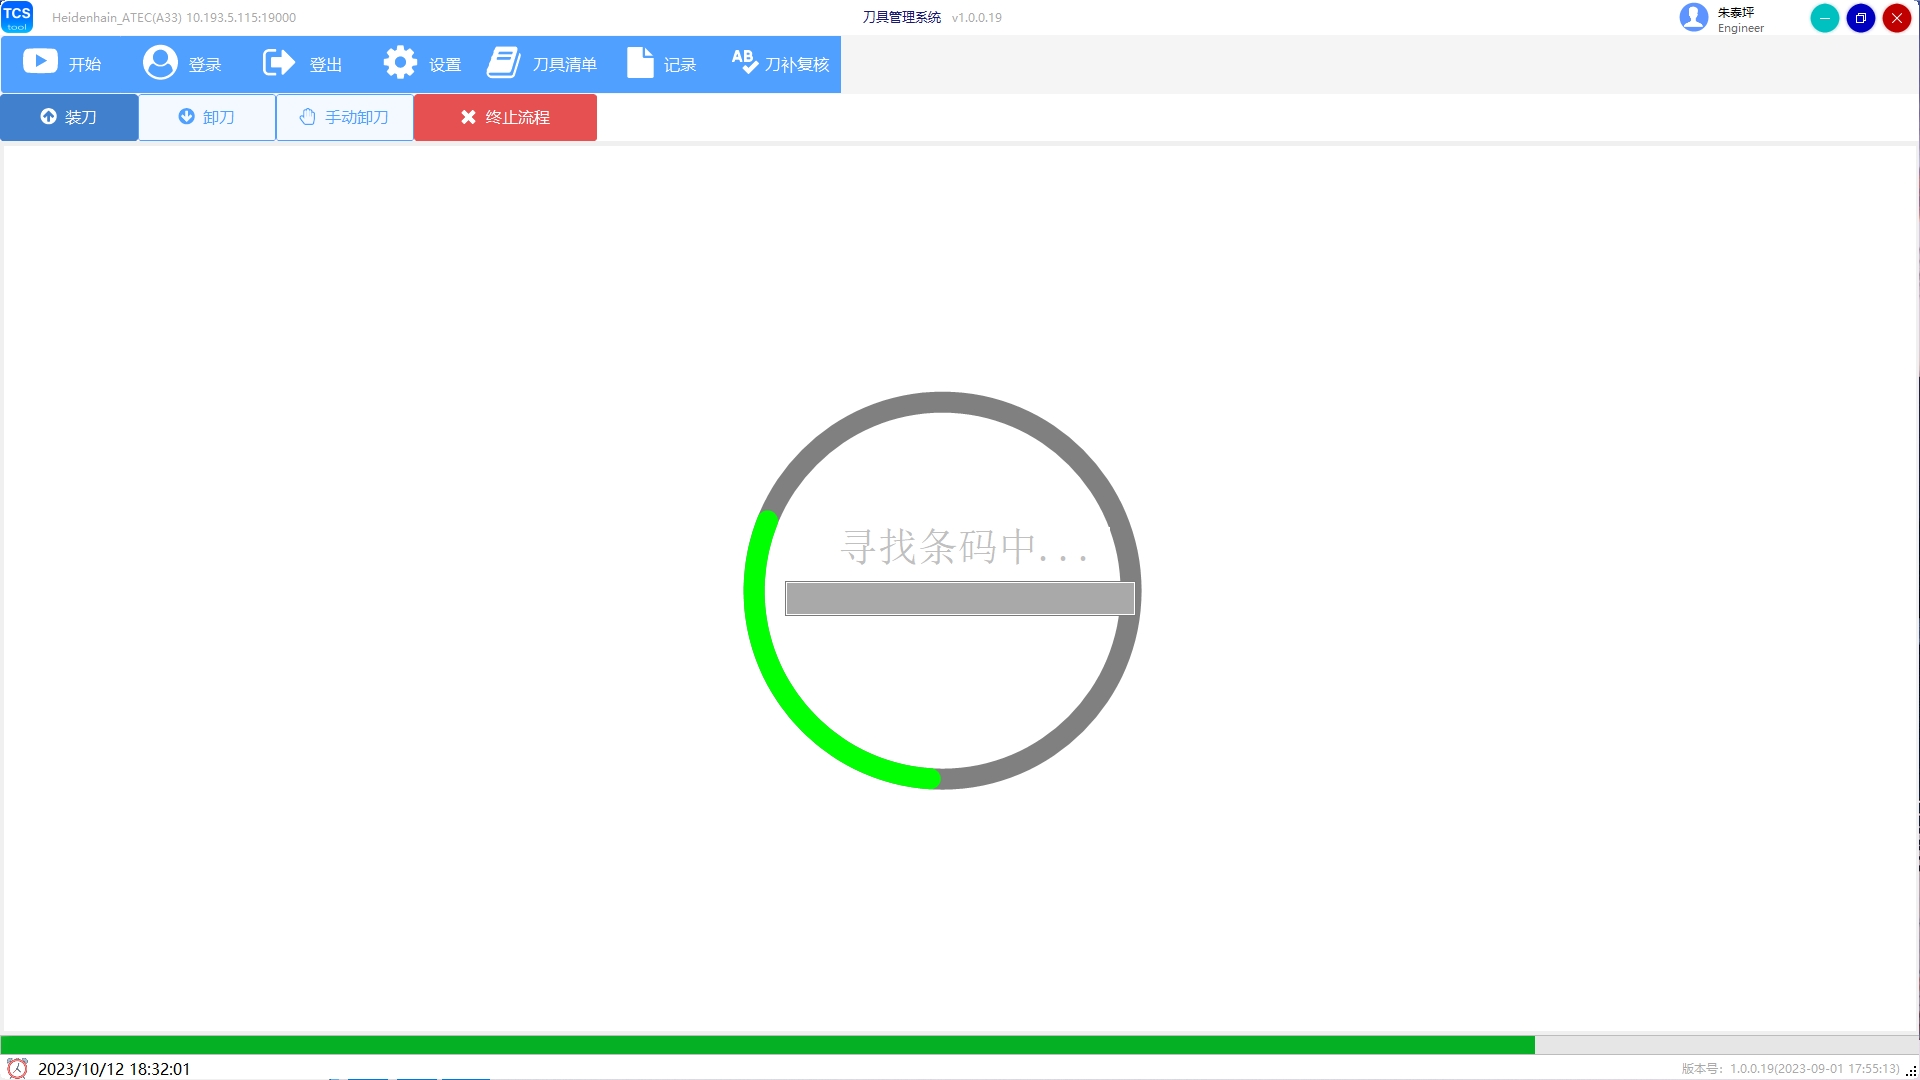Viewport: 1920px width, 1080px height.
Task: Open the 记录 records page
Action: (661, 64)
